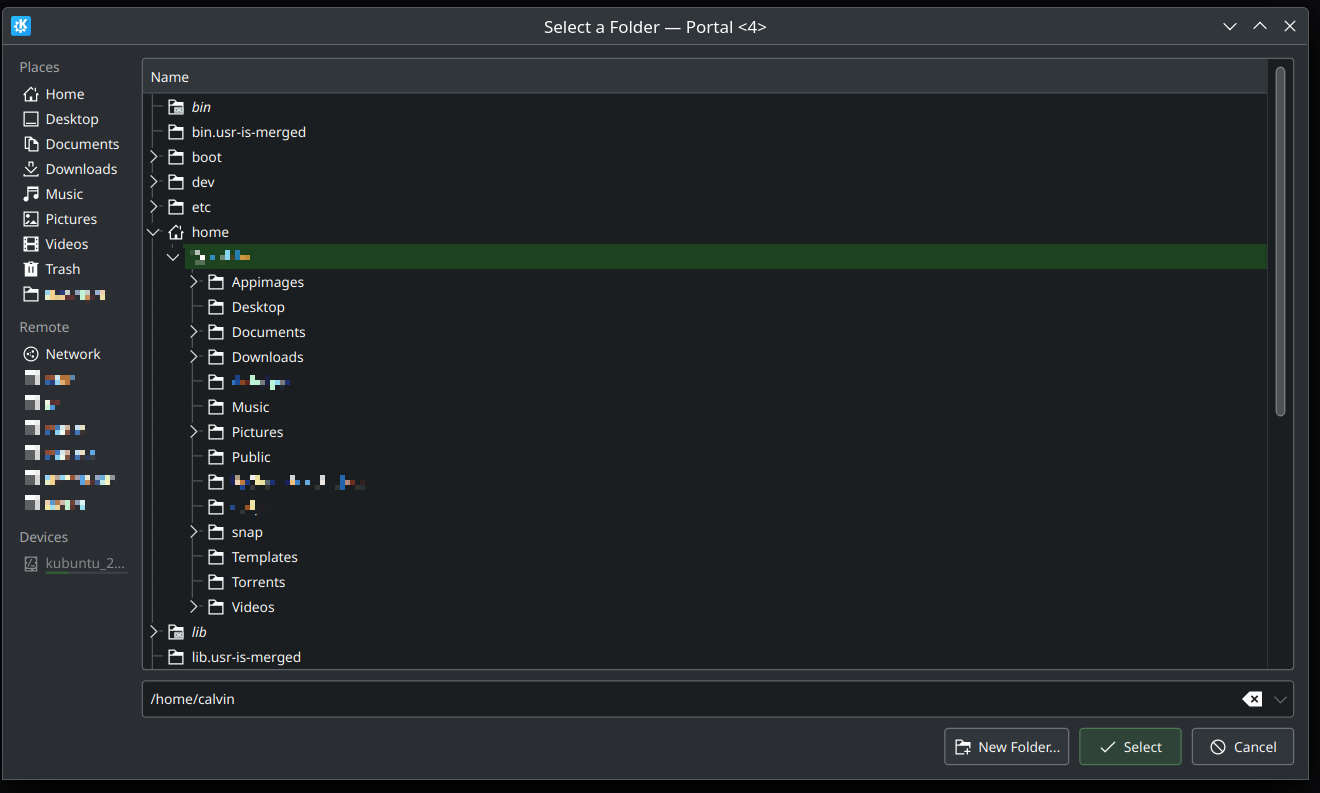Viewport: 1320px width, 793px height.
Task: Expand the Appimages folder
Action: [x=194, y=282]
